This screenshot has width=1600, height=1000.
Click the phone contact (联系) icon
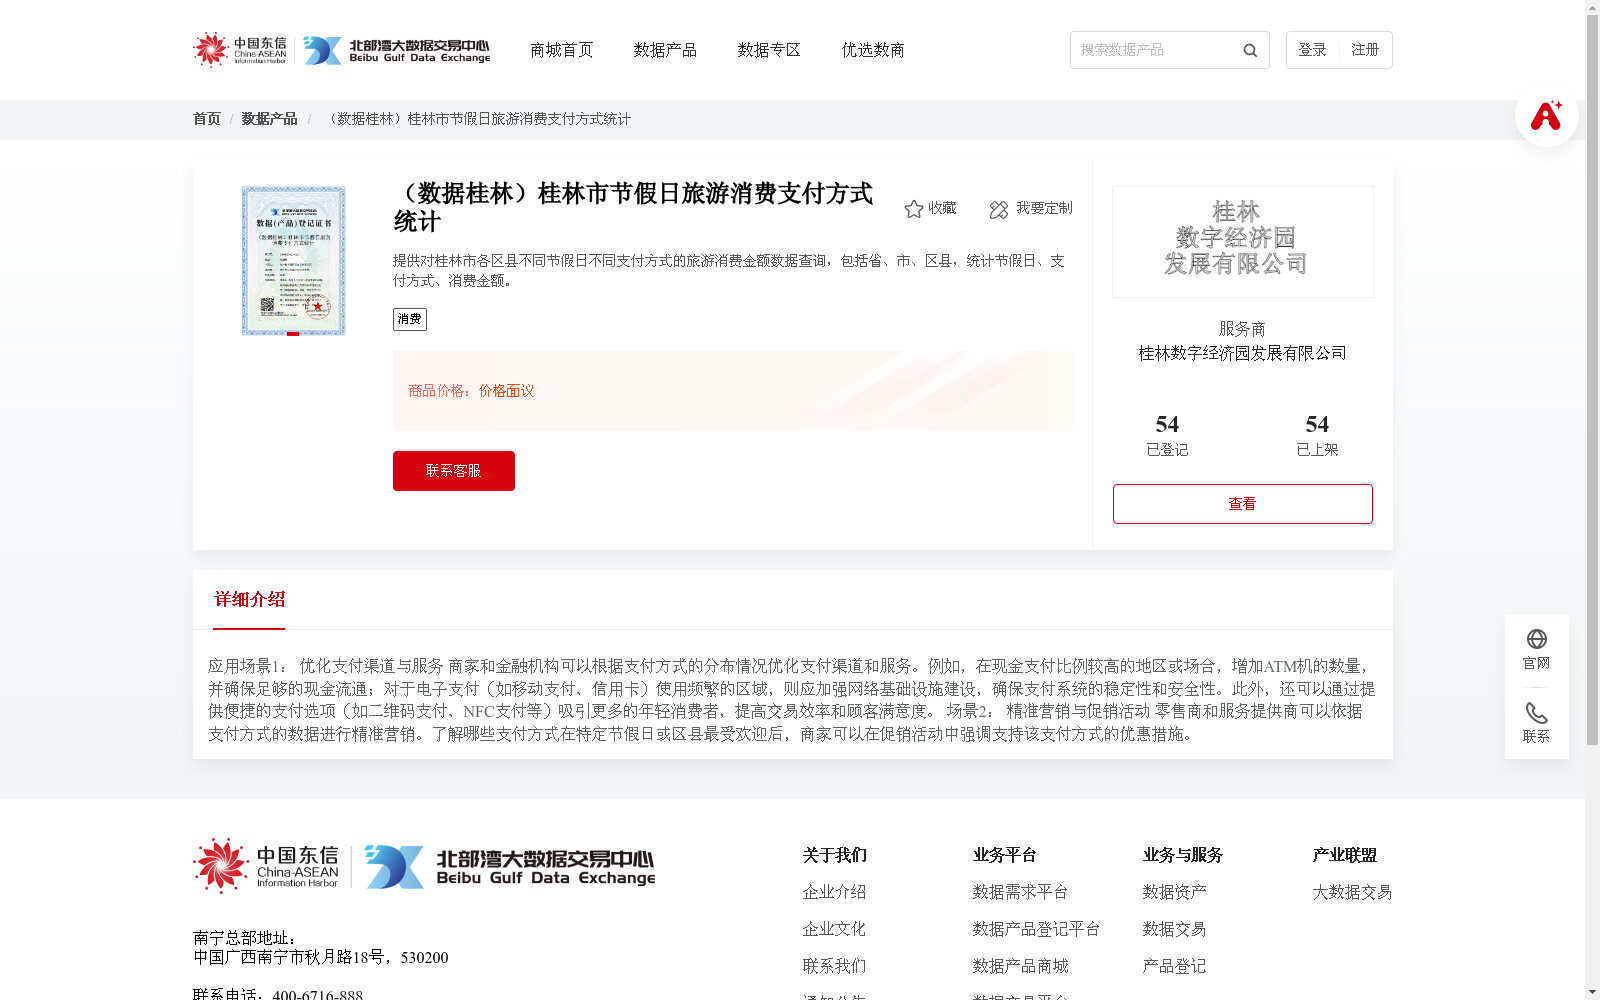pyautogui.click(x=1536, y=713)
